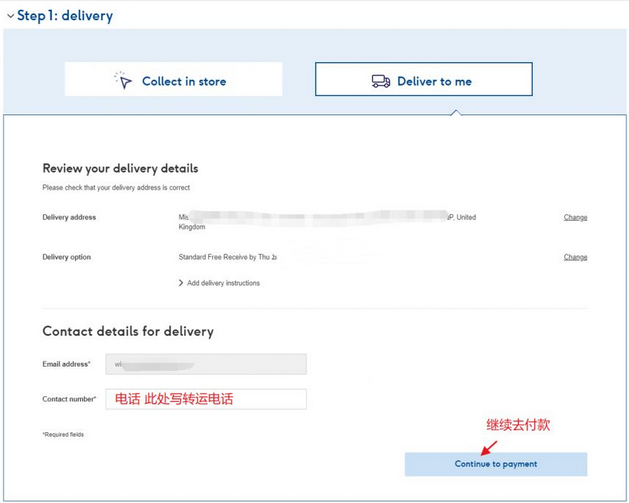
Task: Select the Deliver to me tab
Action: [424, 79]
